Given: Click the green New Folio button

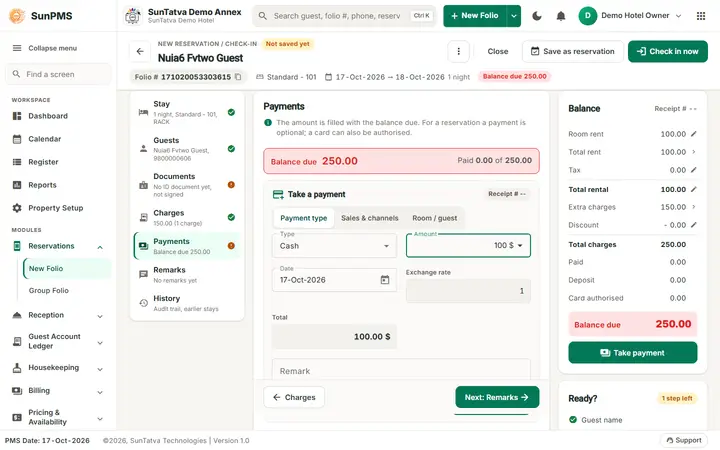Looking at the screenshot, I should pos(475,16).
